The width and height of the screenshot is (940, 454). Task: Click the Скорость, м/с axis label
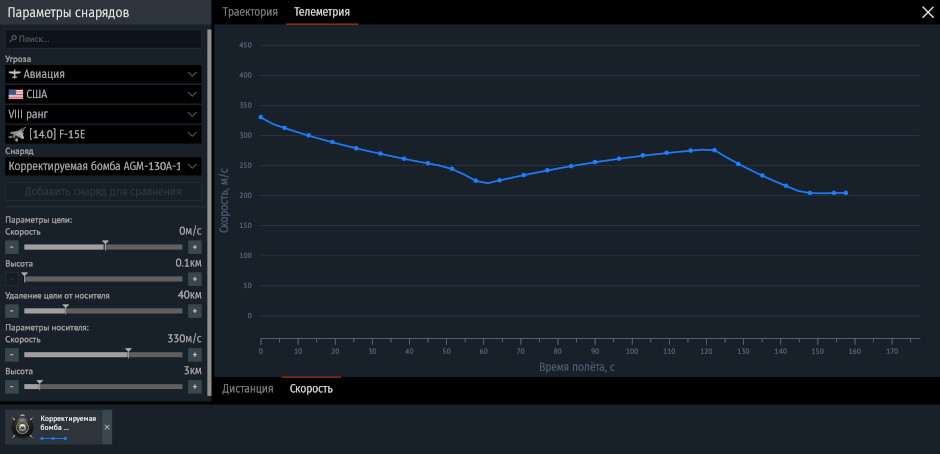pyautogui.click(x=224, y=199)
